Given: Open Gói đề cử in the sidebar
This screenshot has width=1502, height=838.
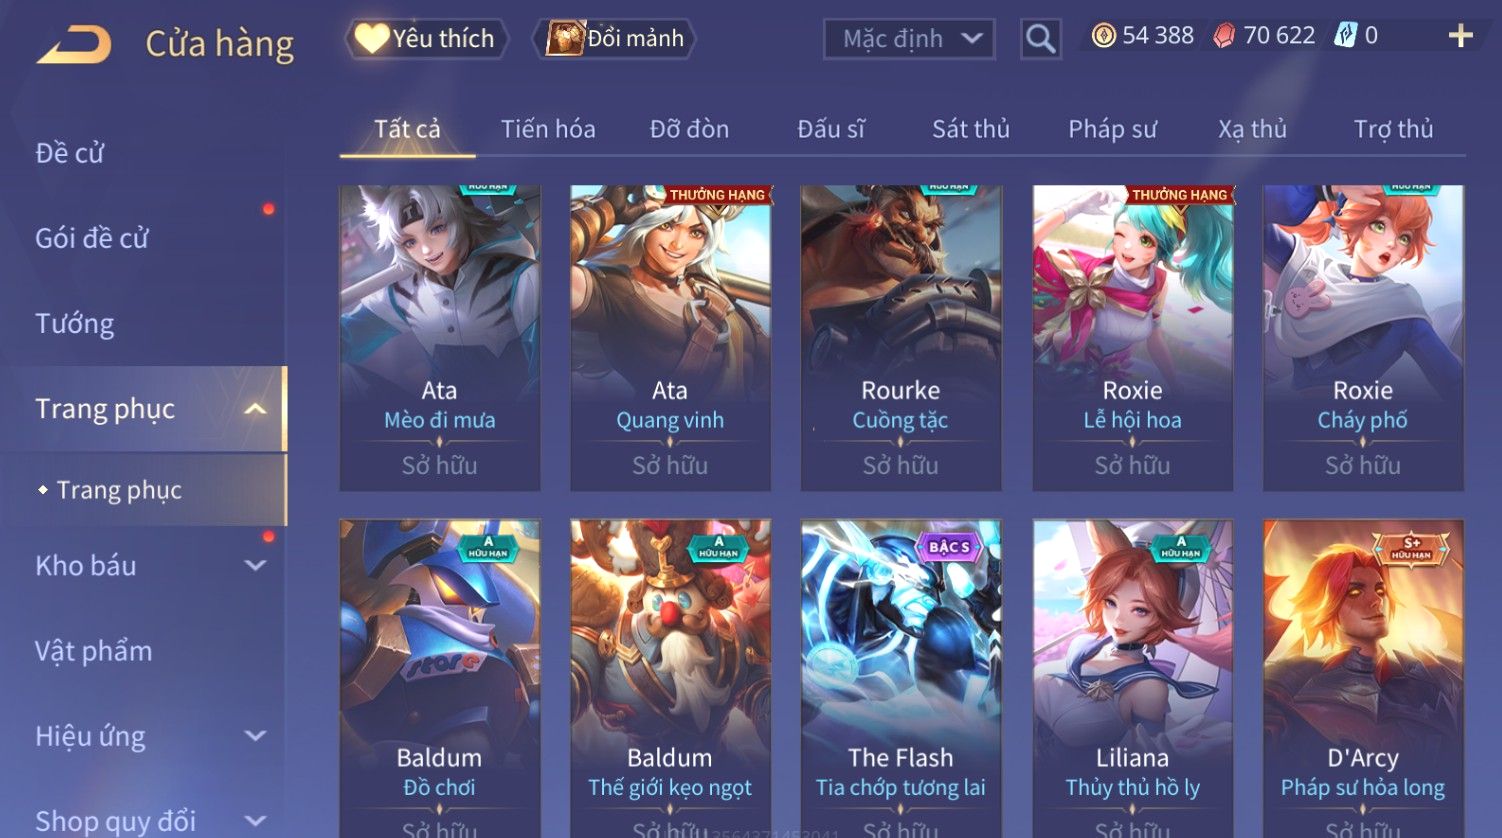Looking at the screenshot, I should (x=92, y=238).
